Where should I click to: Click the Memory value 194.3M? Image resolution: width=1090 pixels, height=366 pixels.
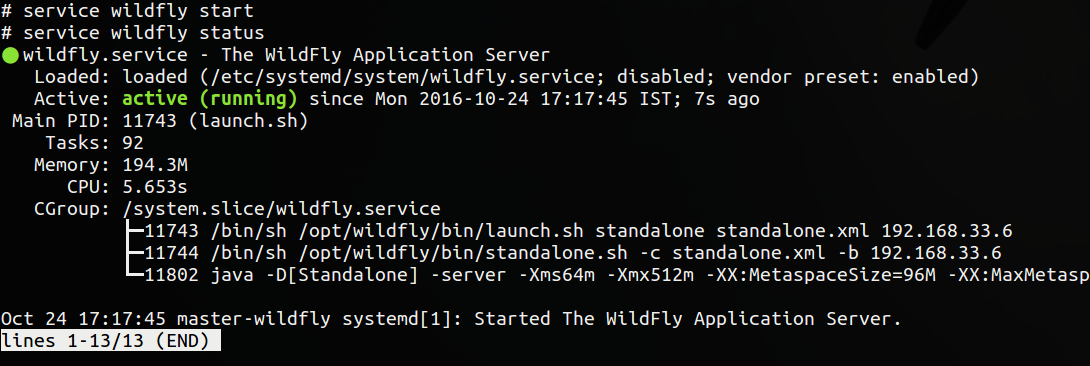point(155,165)
